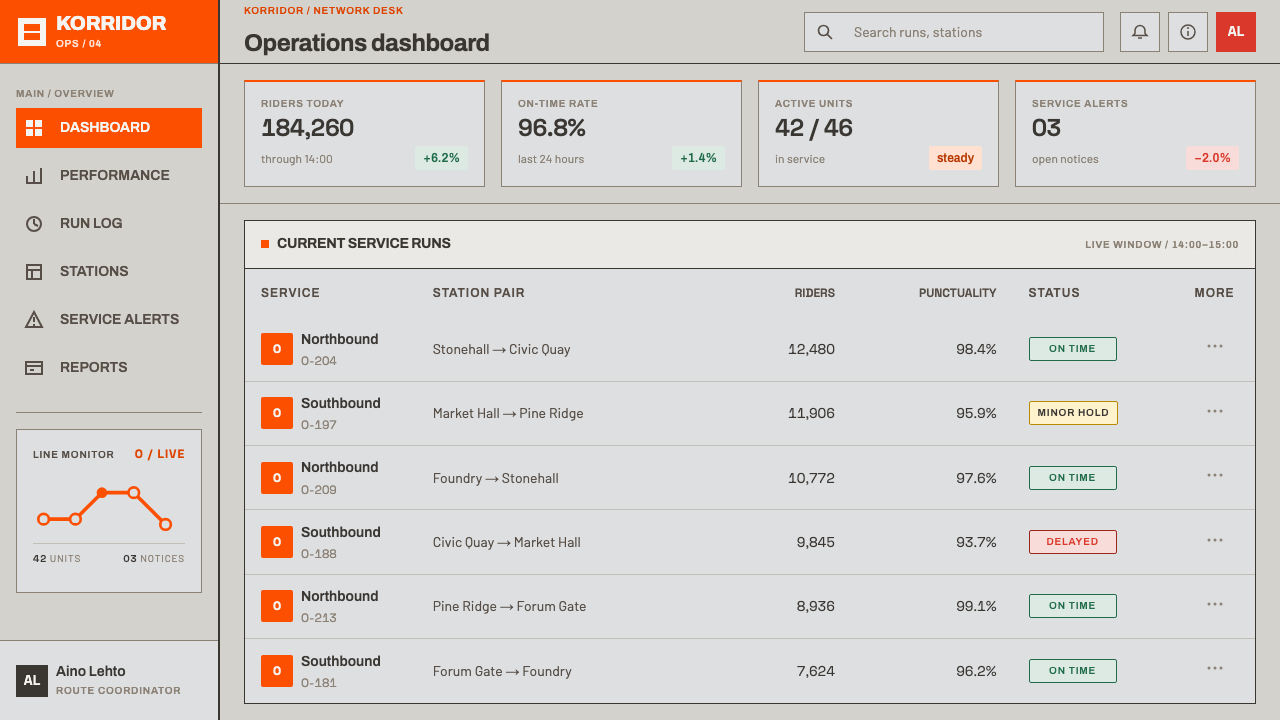Click the steady badge on Active Units
Image resolution: width=1280 pixels, height=720 pixels.
pos(955,158)
